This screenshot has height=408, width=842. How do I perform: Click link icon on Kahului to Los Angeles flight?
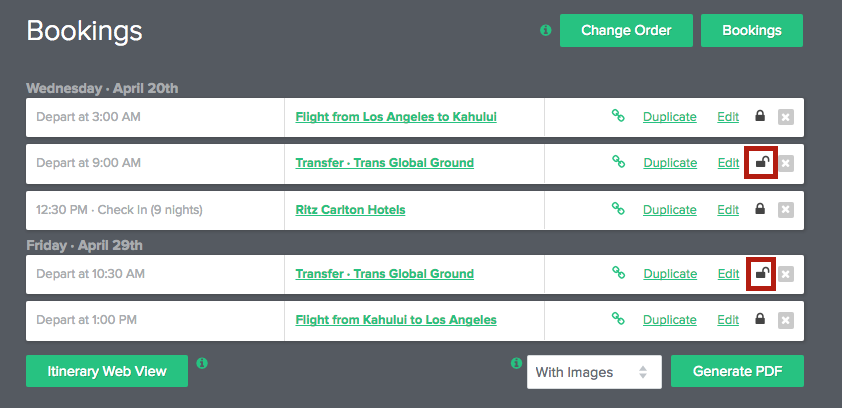(x=618, y=319)
